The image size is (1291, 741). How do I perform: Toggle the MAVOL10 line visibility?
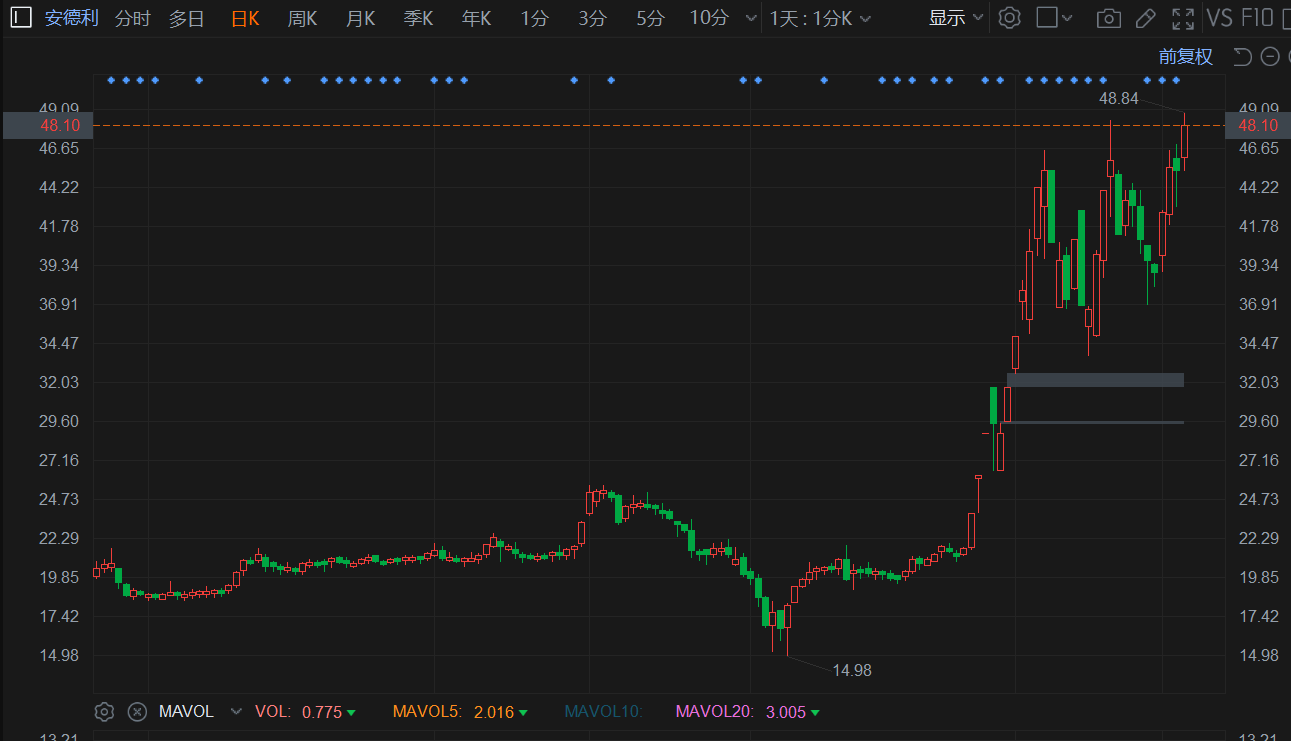(602, 712)
